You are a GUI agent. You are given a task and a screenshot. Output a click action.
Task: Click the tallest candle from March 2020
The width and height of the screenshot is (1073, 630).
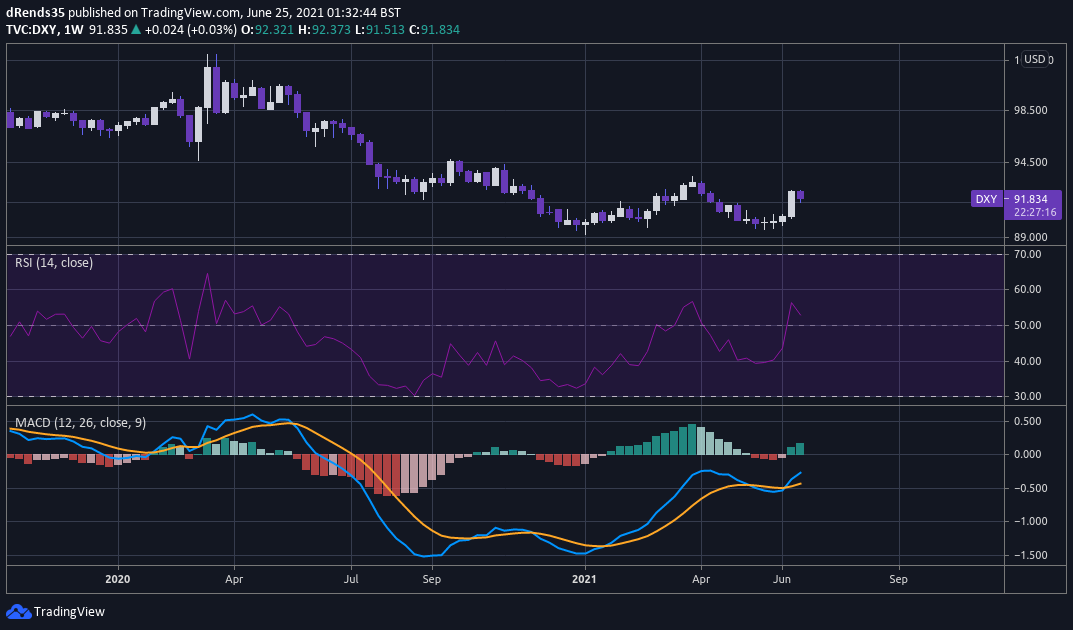[x=208, y=88]
